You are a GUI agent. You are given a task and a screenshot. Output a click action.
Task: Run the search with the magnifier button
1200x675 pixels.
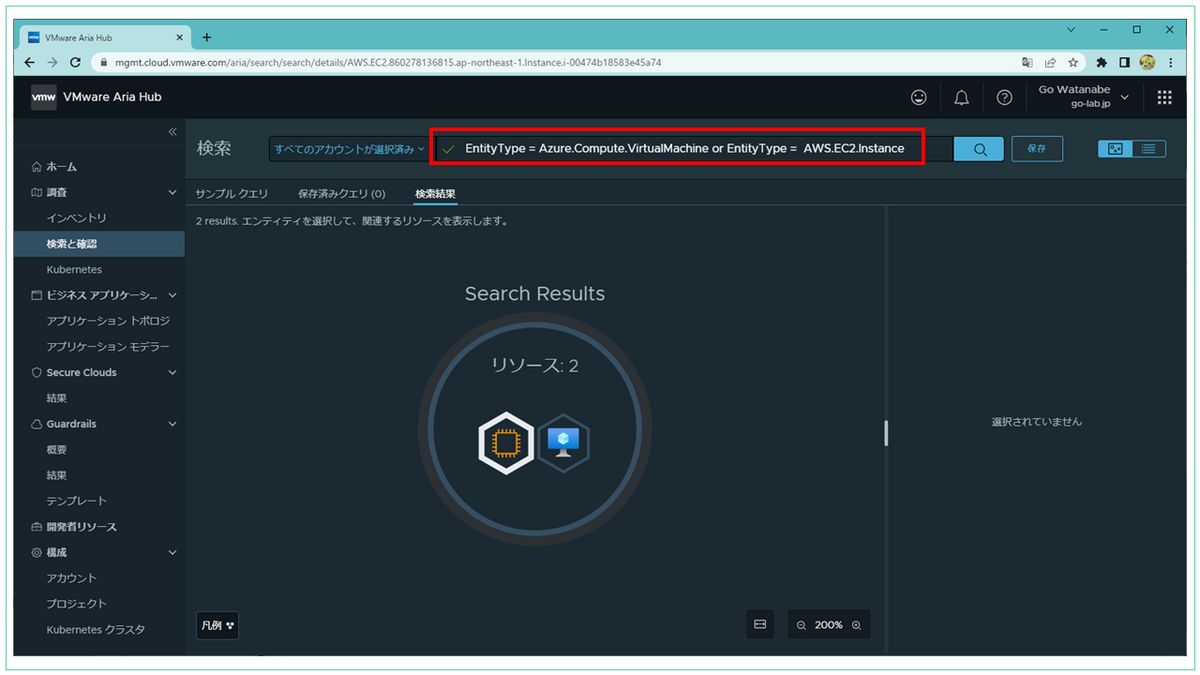point(980,149)
